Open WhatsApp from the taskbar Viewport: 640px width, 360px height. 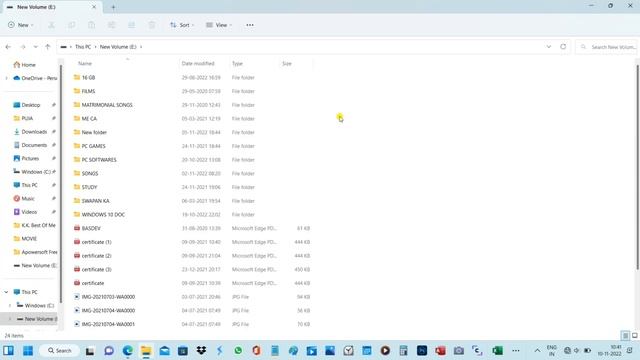pyautogui.click(x=238, y=351)
